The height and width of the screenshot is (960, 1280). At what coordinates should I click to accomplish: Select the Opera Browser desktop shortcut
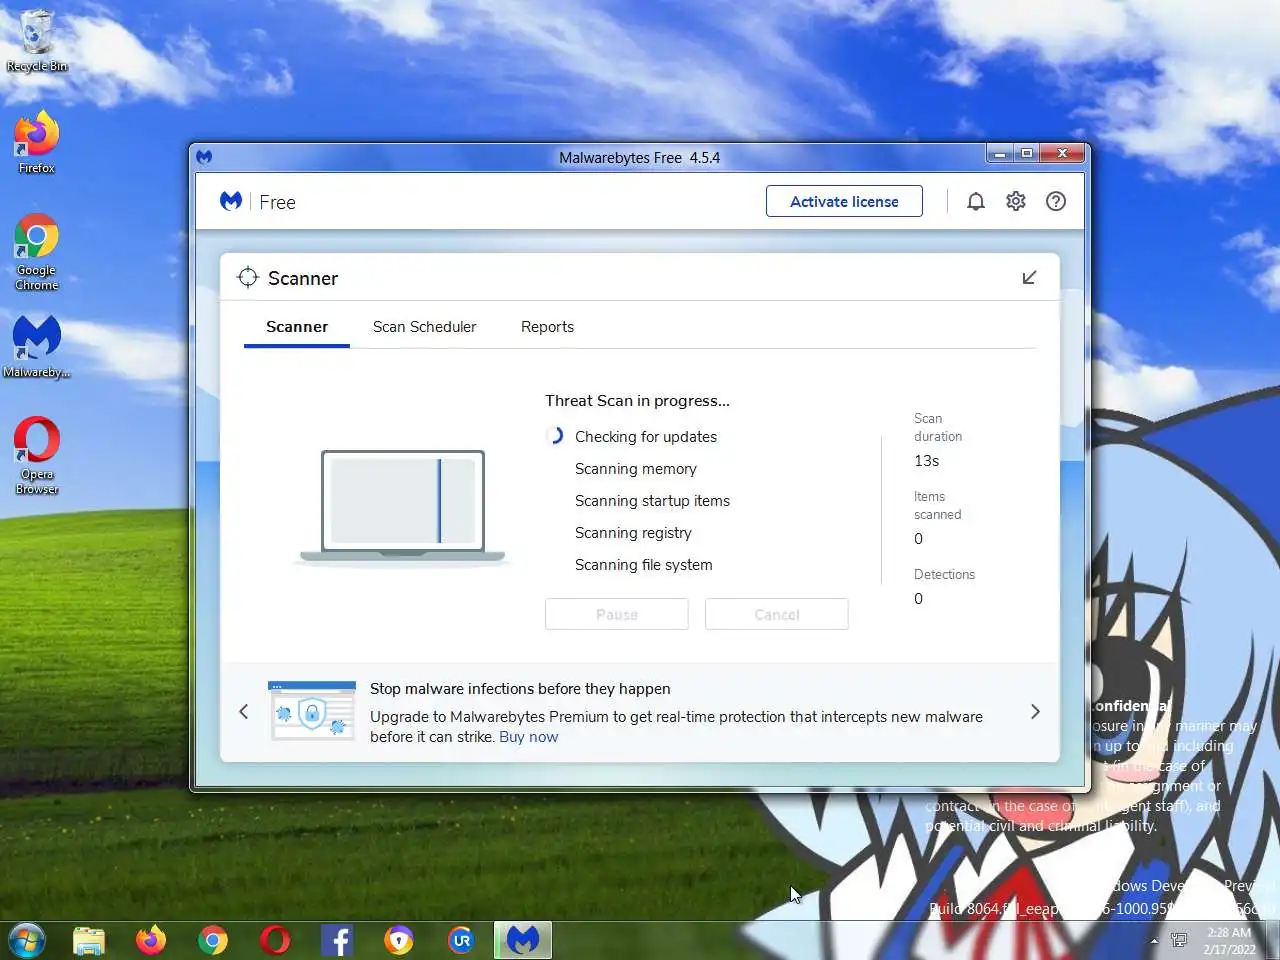point(37,455)
